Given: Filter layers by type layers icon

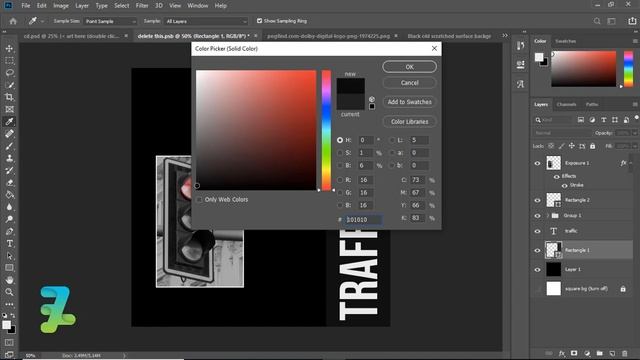Looking at the screenshot, I should click(604, 120).
